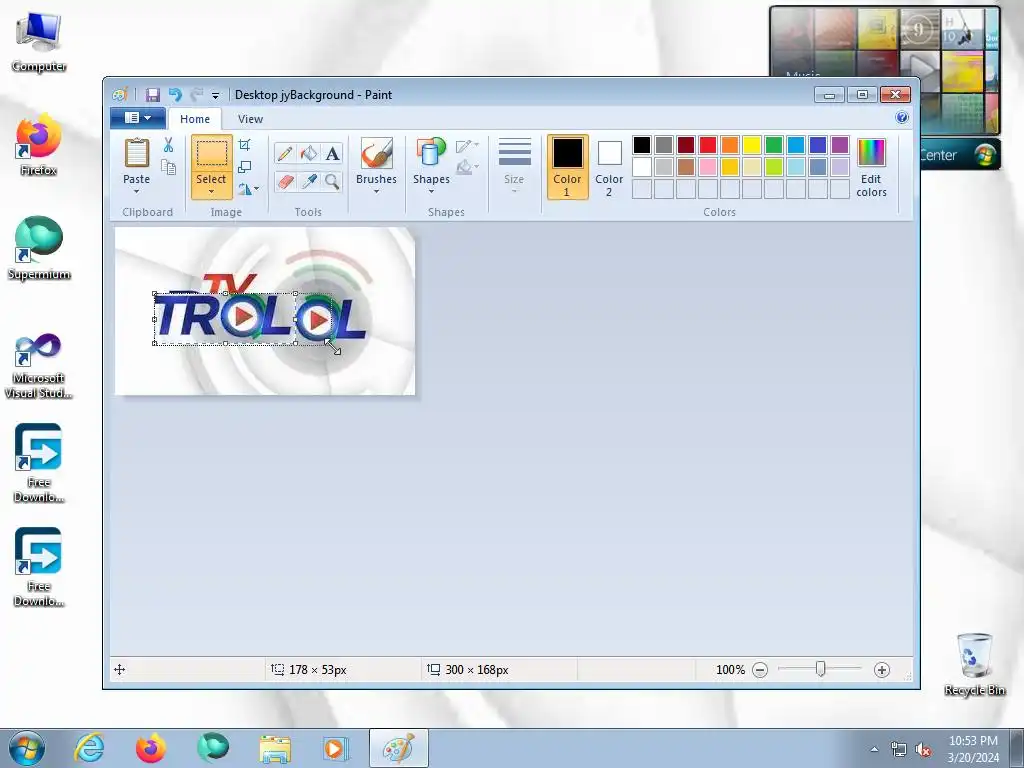1024x768 pixels.
Task: Open the Rotate or flip dropdown
Action: (248, 189)
